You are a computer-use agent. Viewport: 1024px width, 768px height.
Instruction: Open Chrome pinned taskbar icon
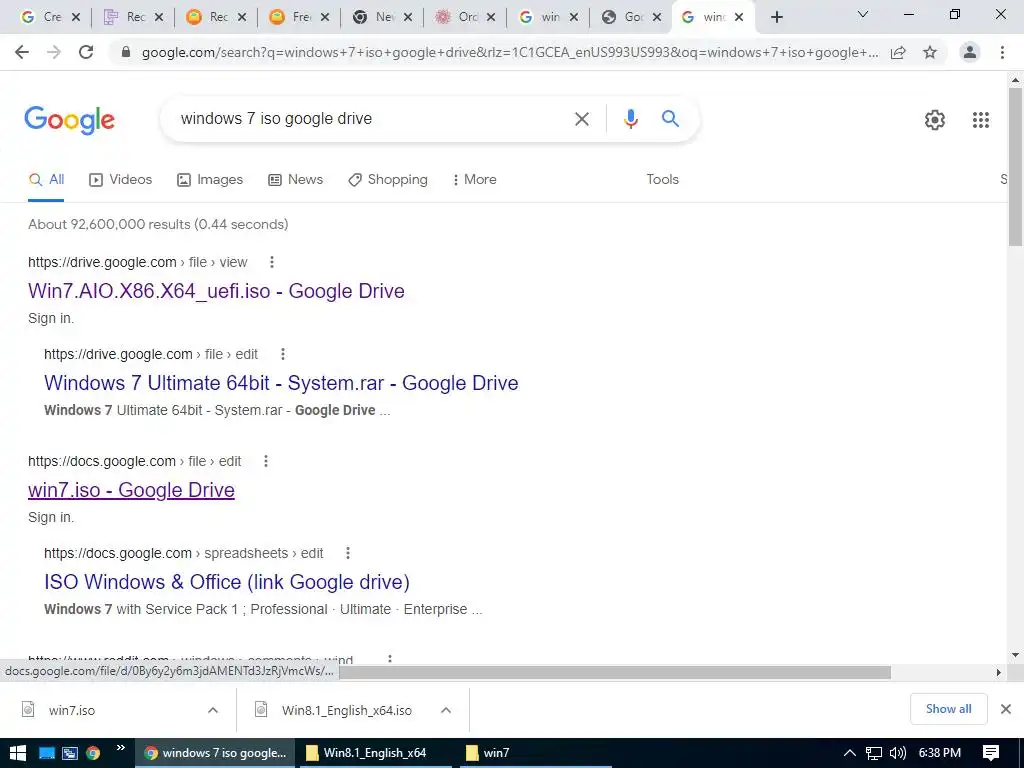tap(93, 753)
